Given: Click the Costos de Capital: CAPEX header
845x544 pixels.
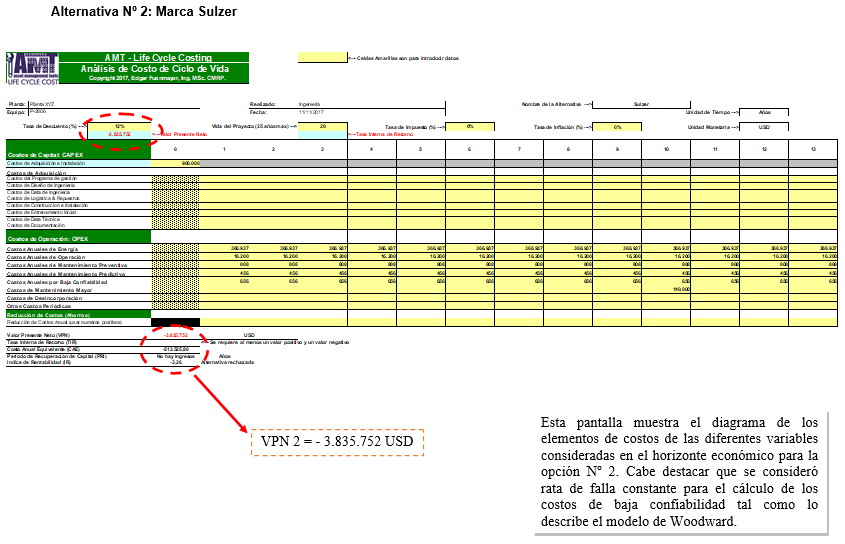Looking at the screenshot, I should (x=79, y=149).
